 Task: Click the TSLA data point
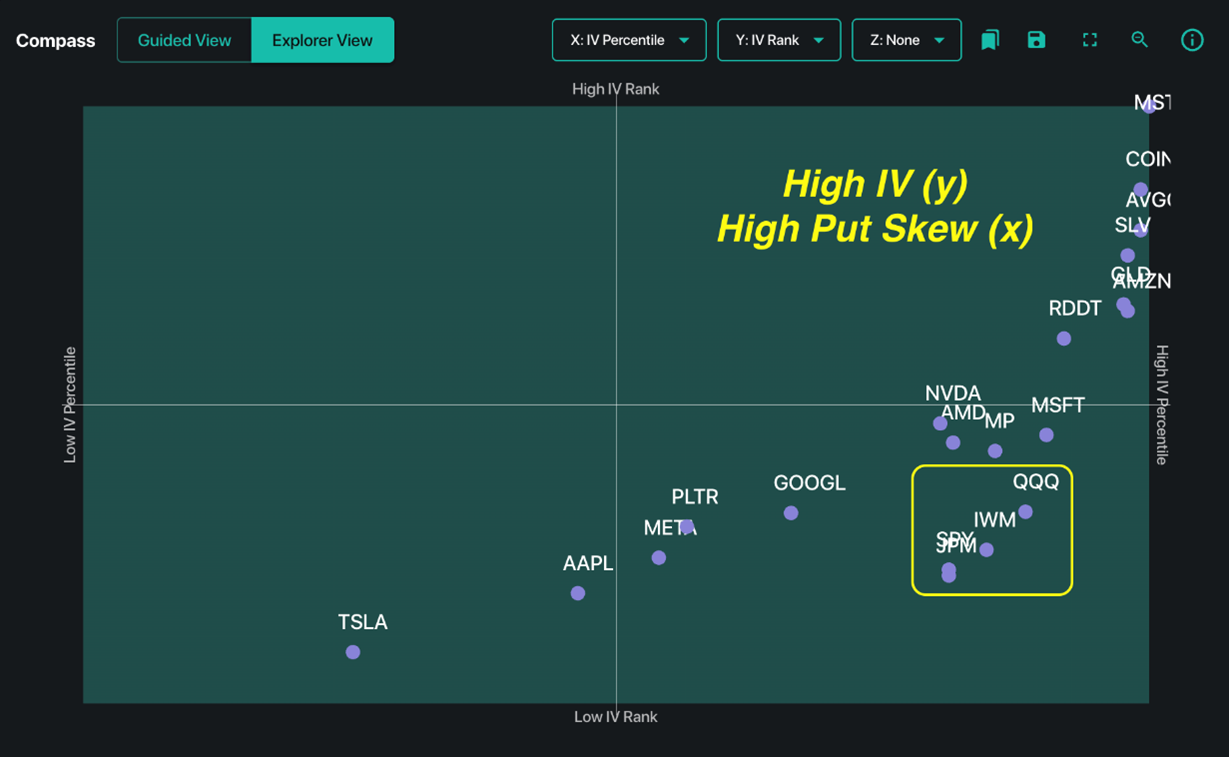point(353,652)
